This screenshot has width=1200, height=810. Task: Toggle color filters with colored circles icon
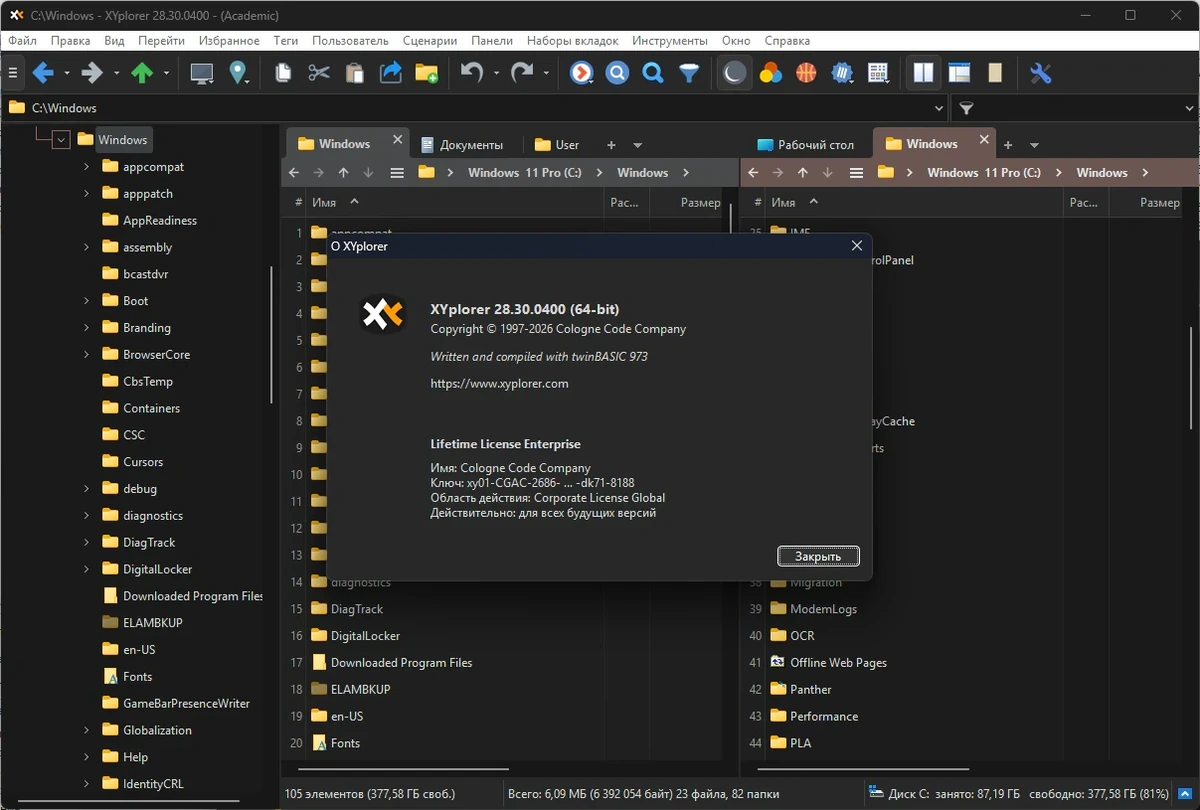tap(771, 73)
